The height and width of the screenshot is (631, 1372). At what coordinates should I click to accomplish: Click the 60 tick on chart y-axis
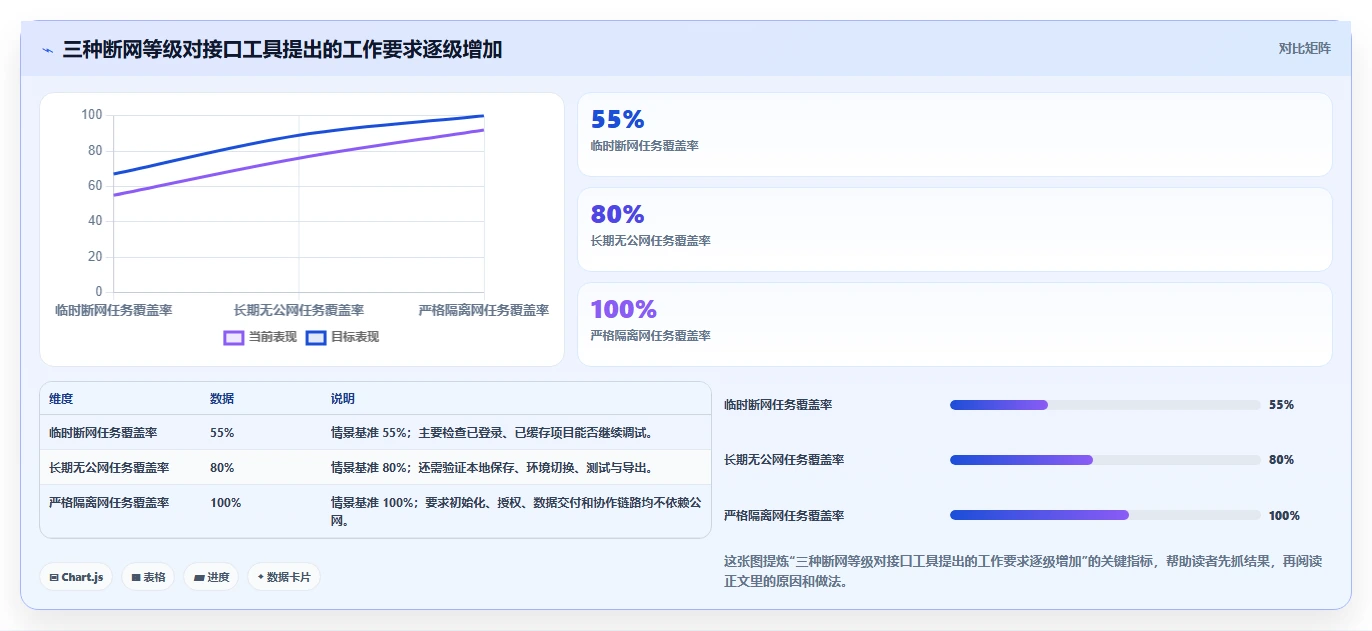(x=95, y=186)
